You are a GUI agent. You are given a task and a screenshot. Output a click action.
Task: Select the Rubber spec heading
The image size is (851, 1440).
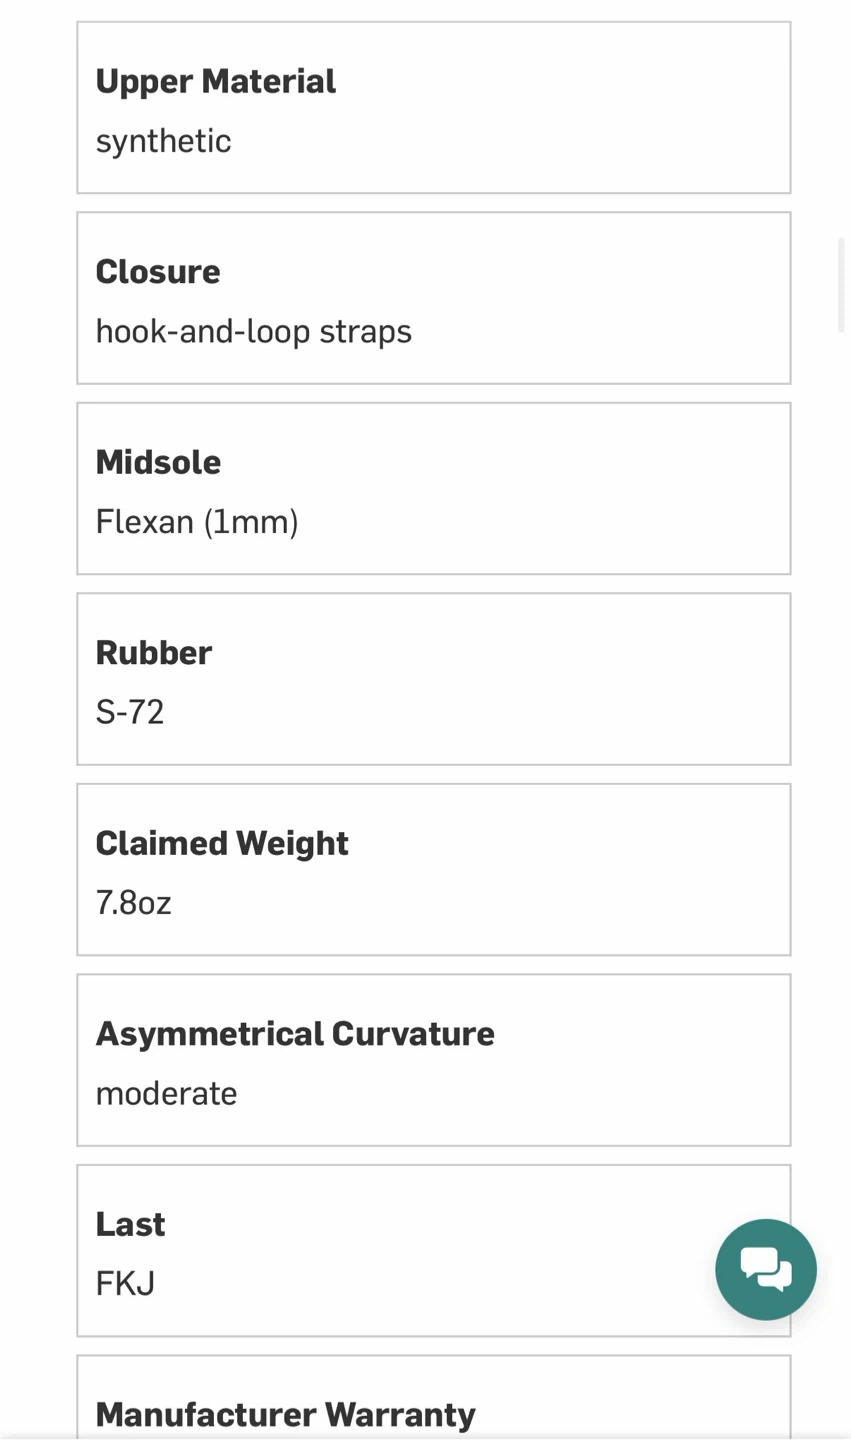pos(154,652)
